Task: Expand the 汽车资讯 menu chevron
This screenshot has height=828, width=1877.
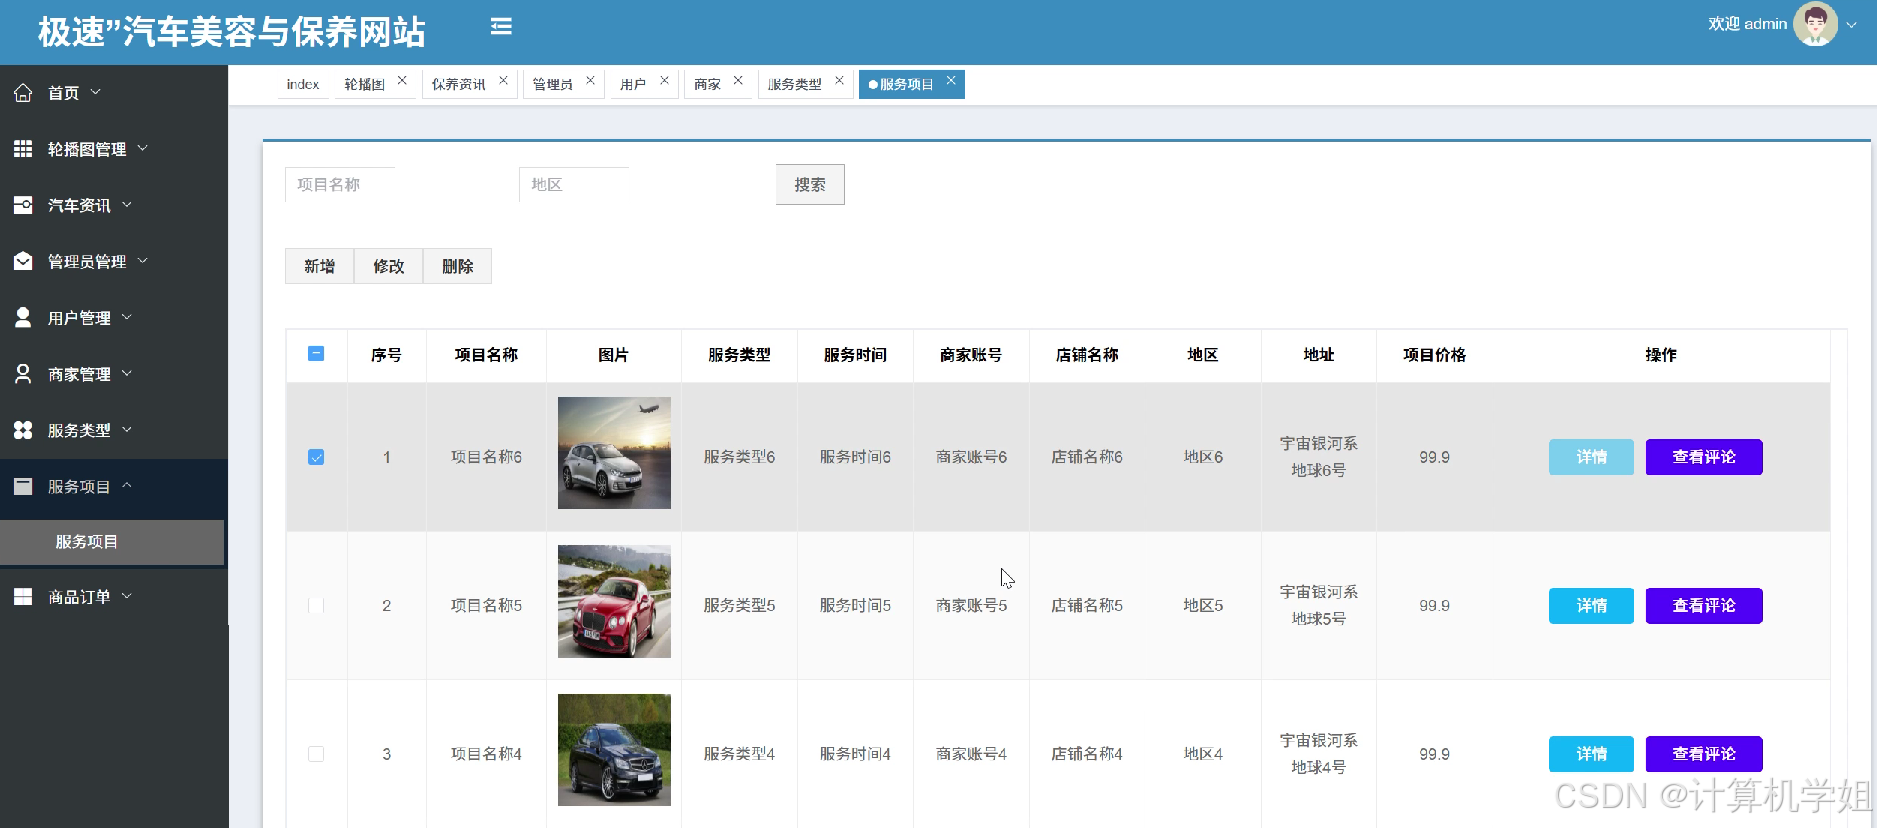Action: pos(127,204)
